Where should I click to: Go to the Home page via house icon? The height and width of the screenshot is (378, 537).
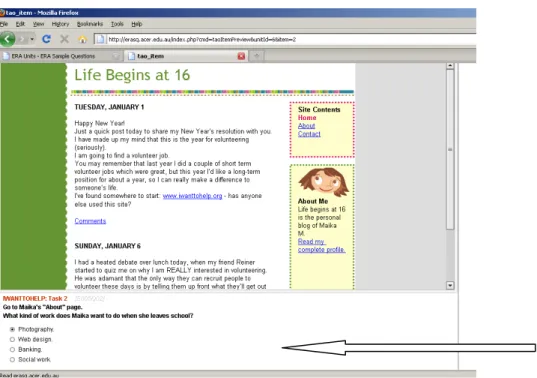(x=83, y=39)
